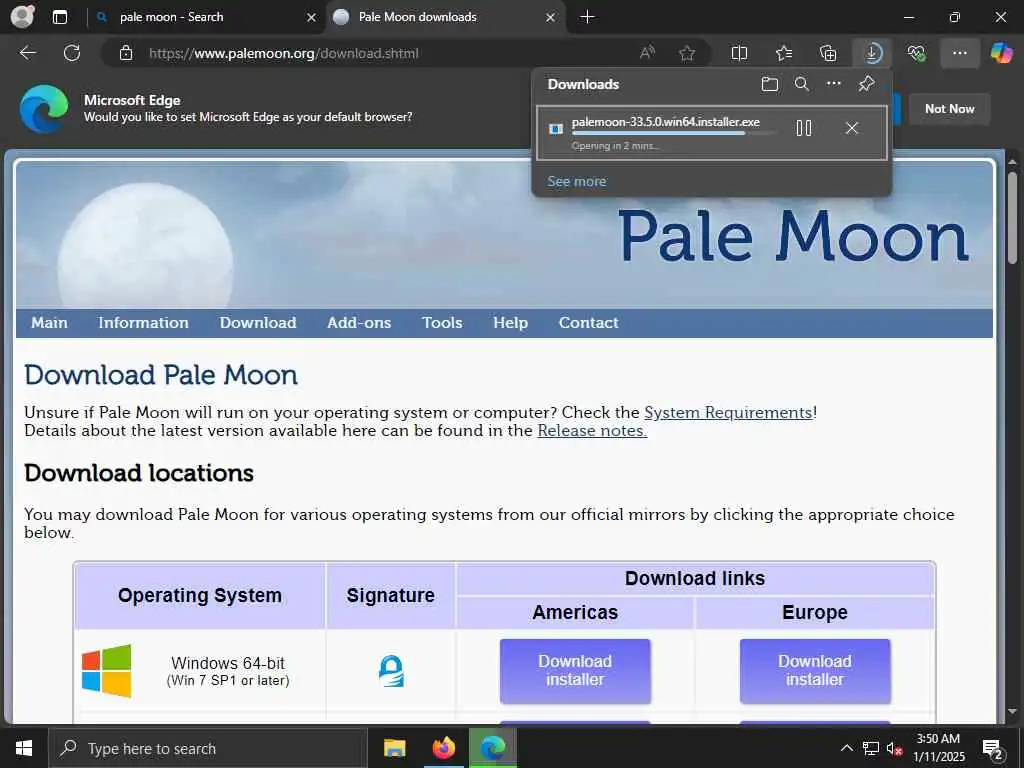
Task: Click Not Now on default browser prompt
Action: 950,109
